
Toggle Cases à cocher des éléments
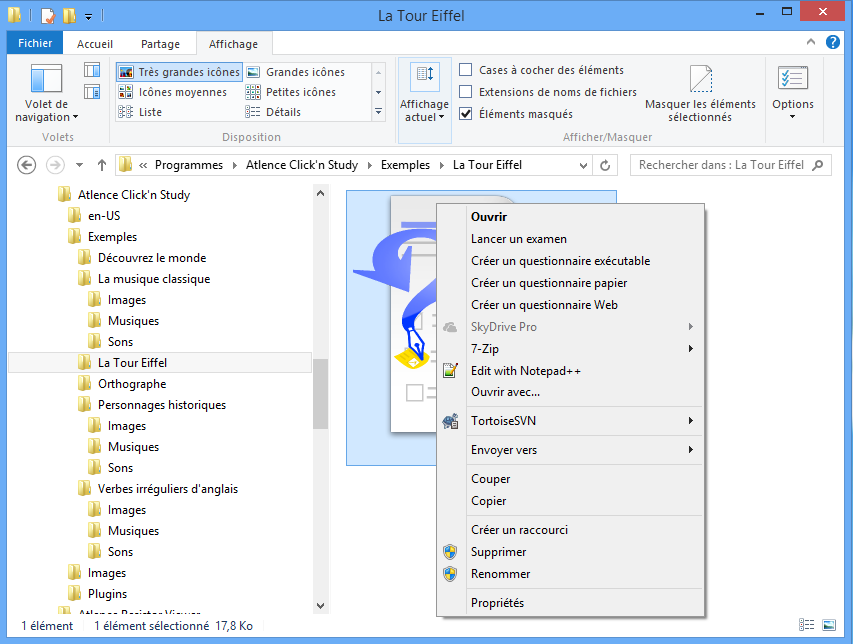pos(466,70)
